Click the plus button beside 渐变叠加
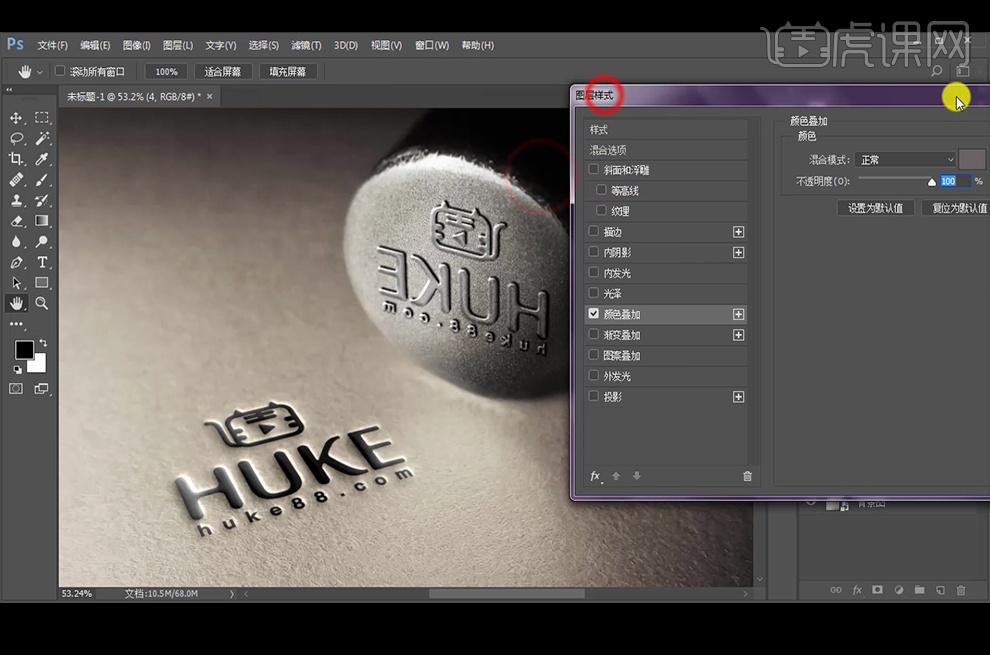Image resolution: width=990 pixels, height=655 pixels. 738,335
